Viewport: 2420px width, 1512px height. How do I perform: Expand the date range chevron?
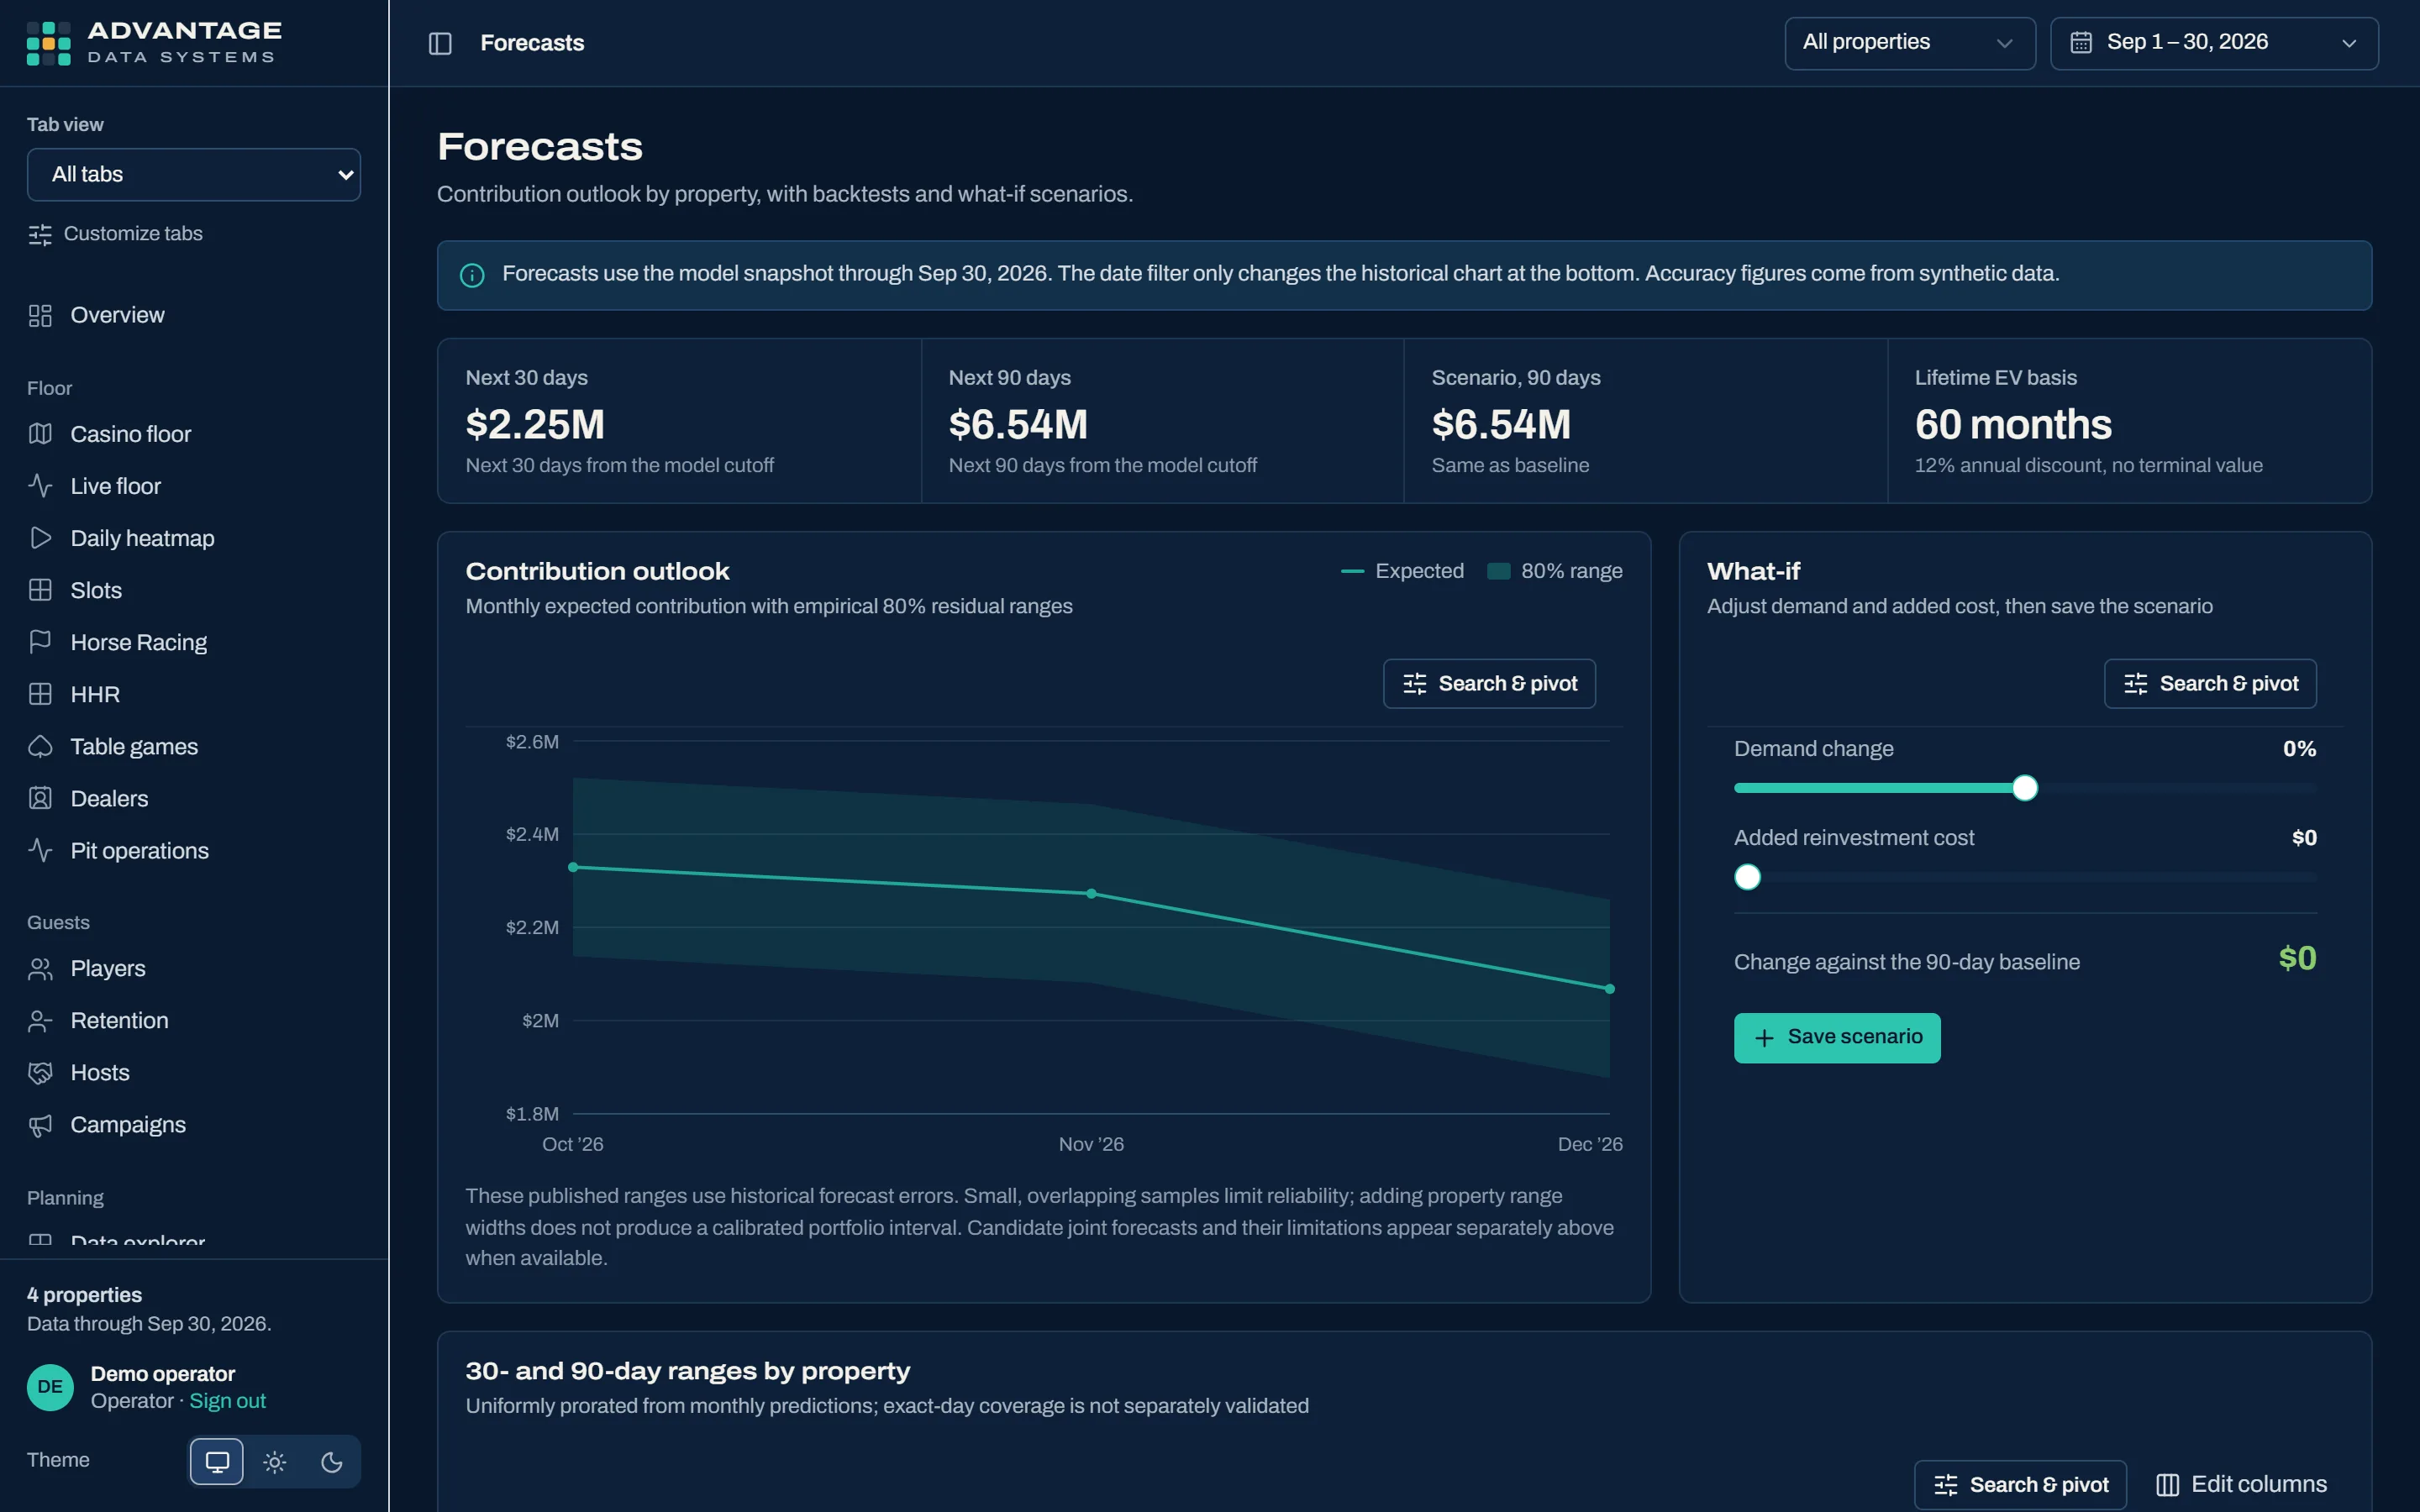click(2349, 43)
